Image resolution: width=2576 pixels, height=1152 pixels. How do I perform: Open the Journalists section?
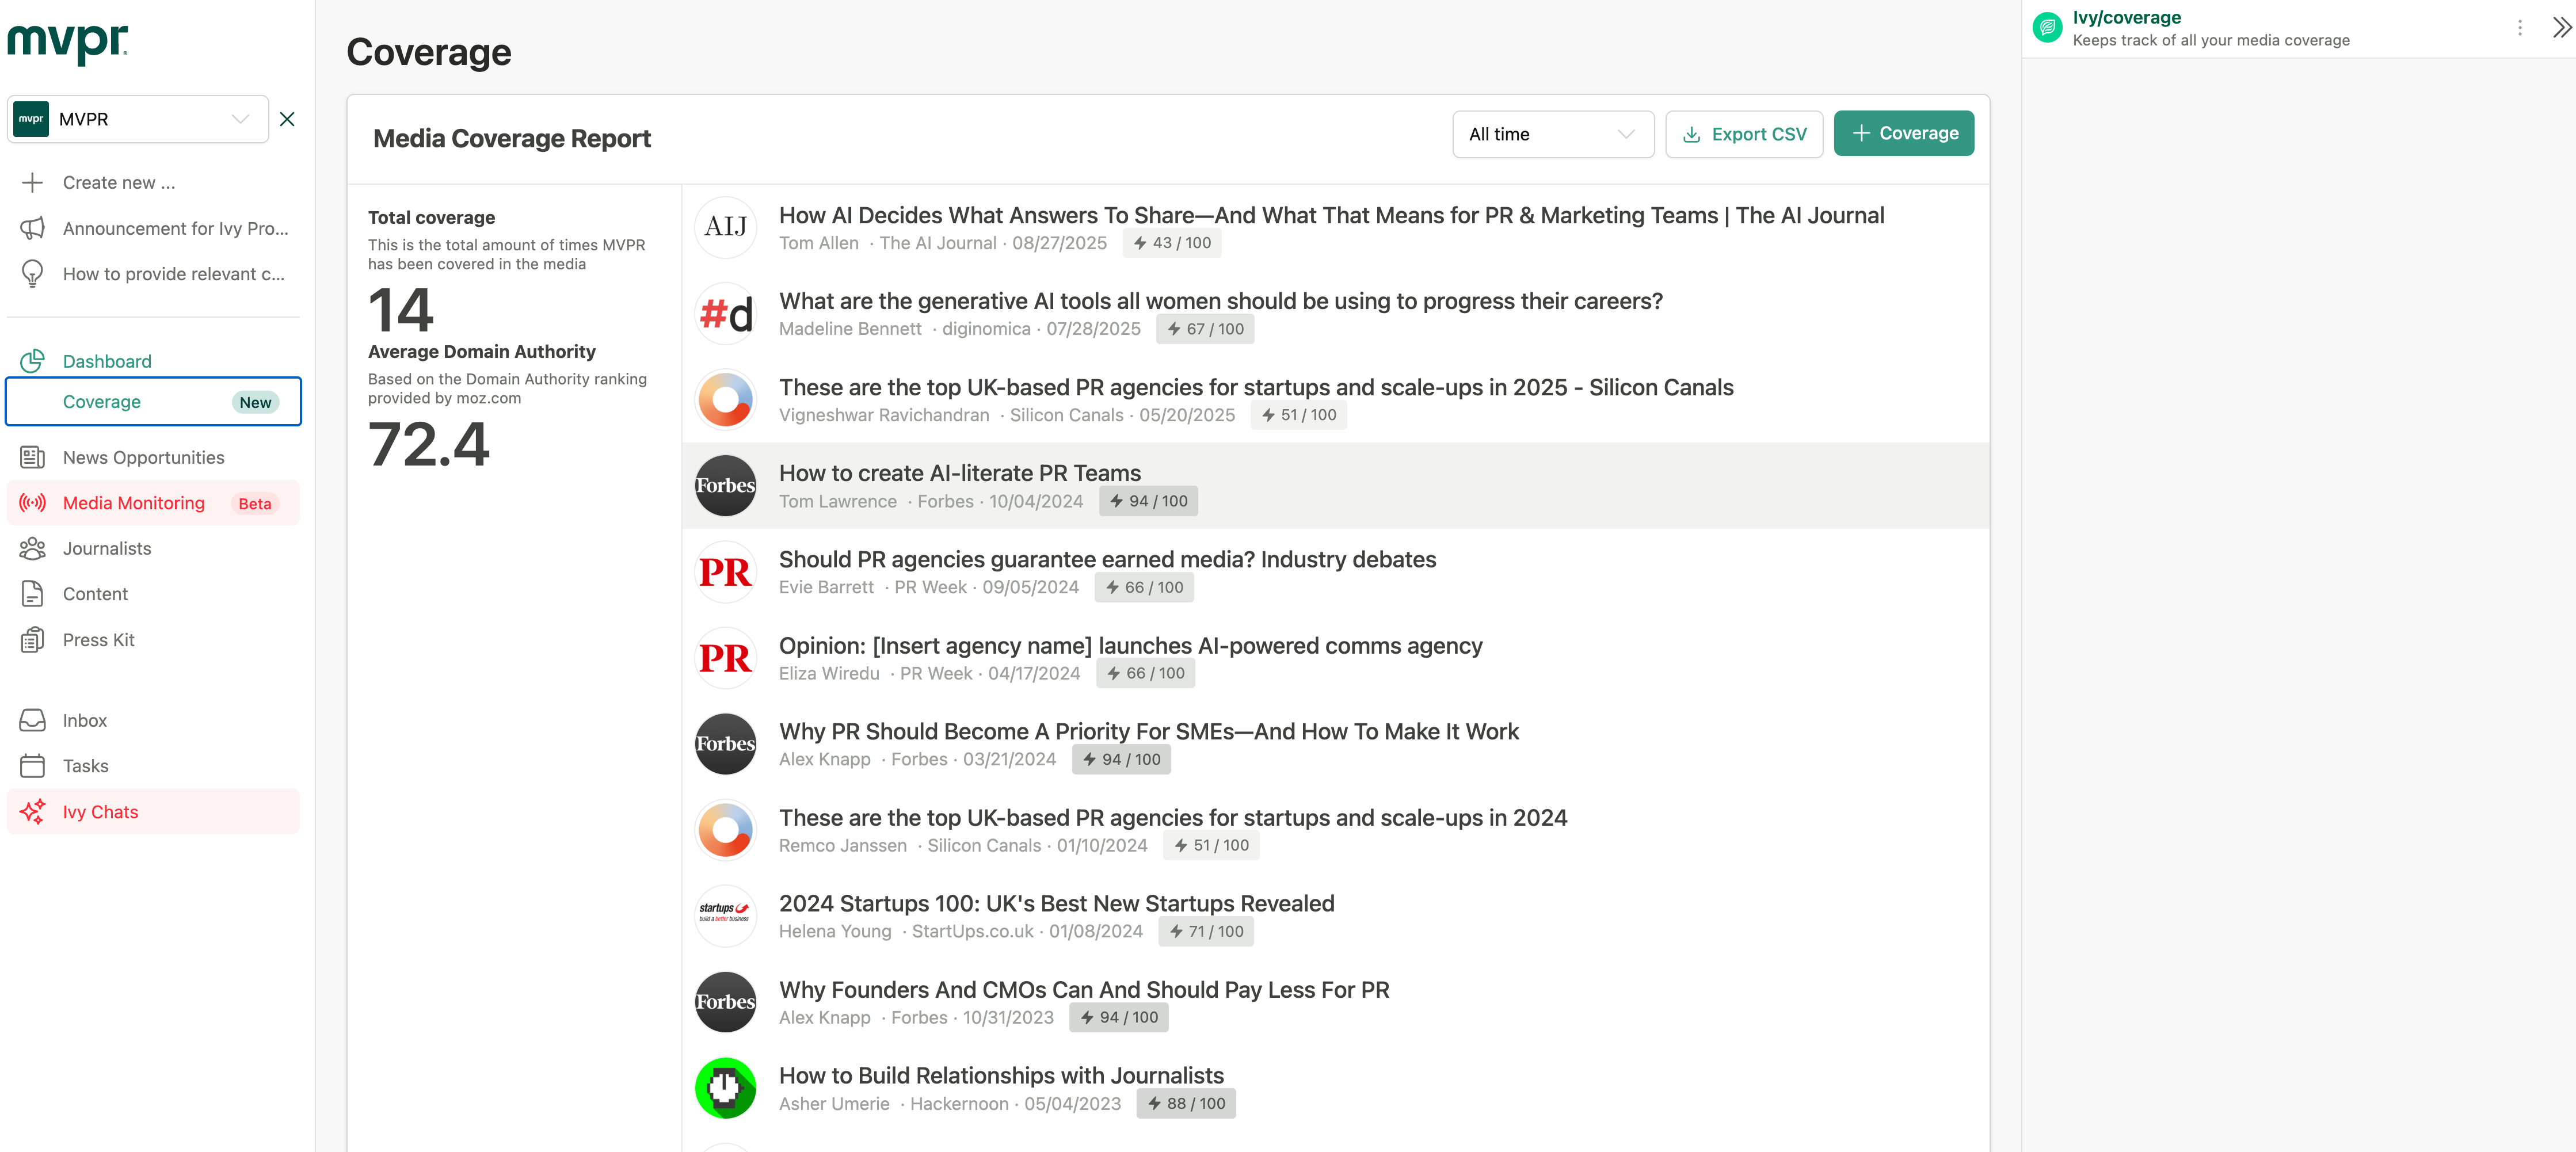[107, 548]
